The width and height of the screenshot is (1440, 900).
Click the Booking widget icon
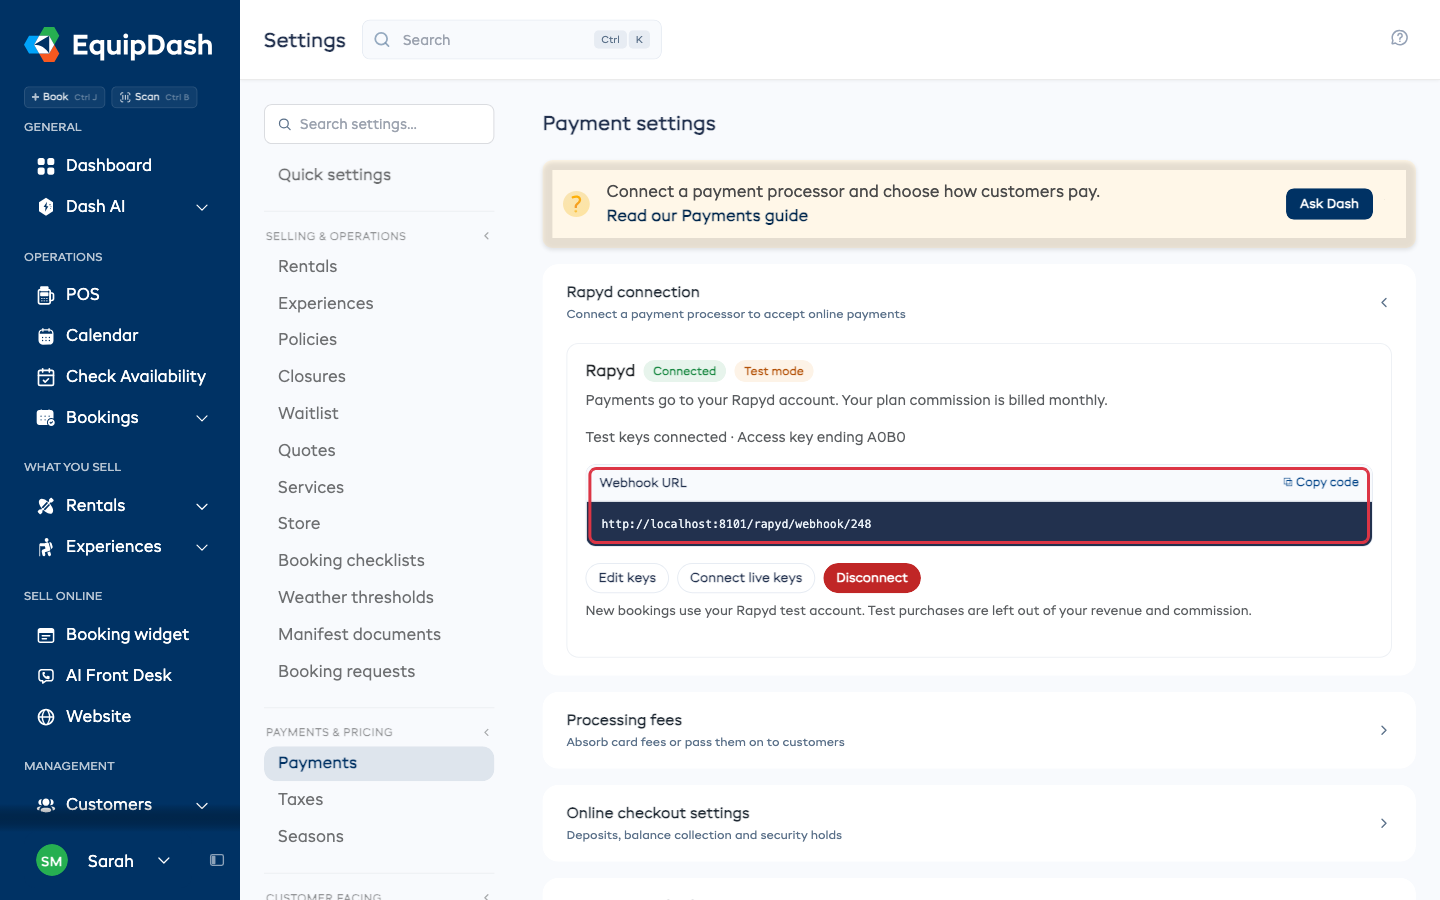pyautogui.click(x=46, y=635)
